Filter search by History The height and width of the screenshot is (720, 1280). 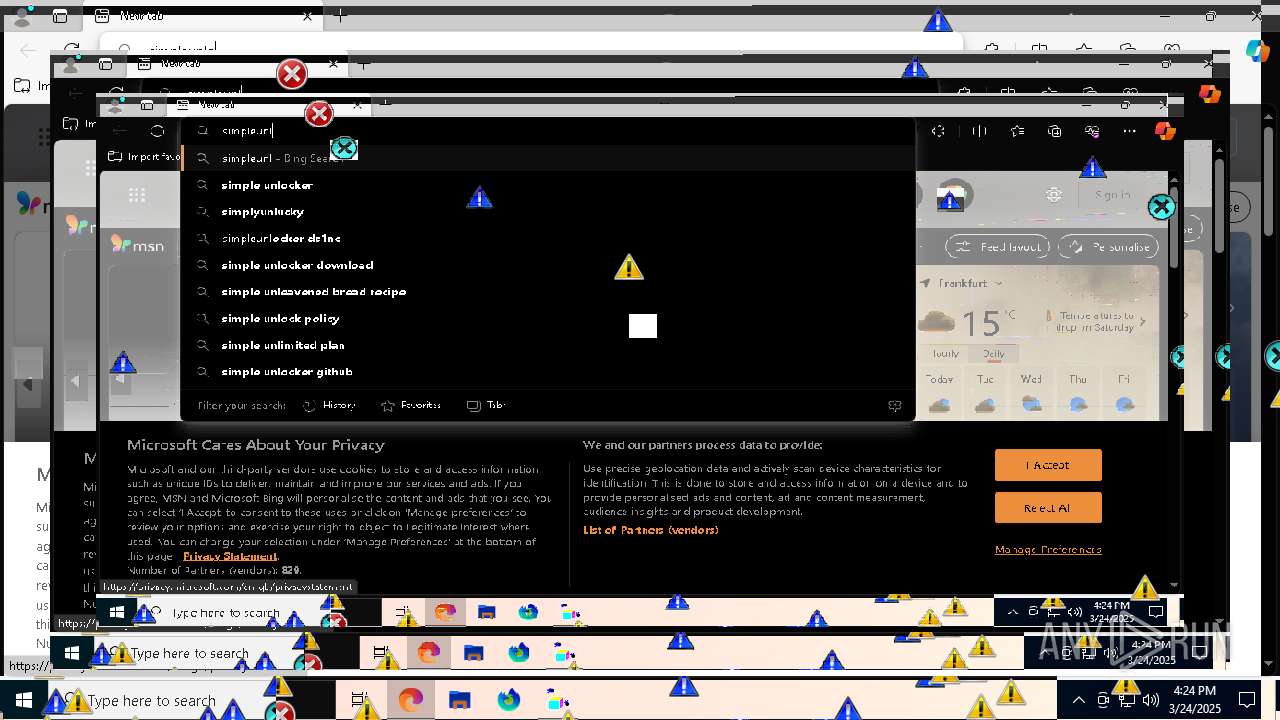click(330, 405)
